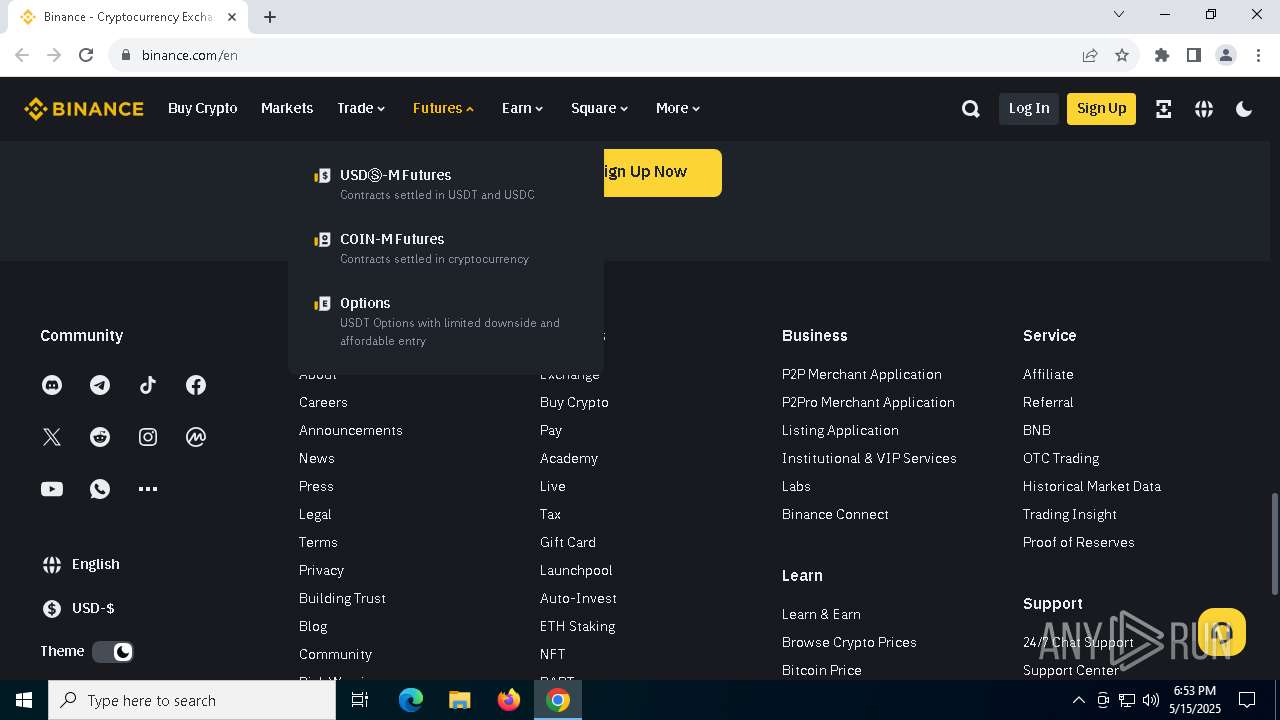This screenshot has height=720, width=1280.
Task: Click the browser extensions puzzle icon
Action: (x=1162, y=55)
